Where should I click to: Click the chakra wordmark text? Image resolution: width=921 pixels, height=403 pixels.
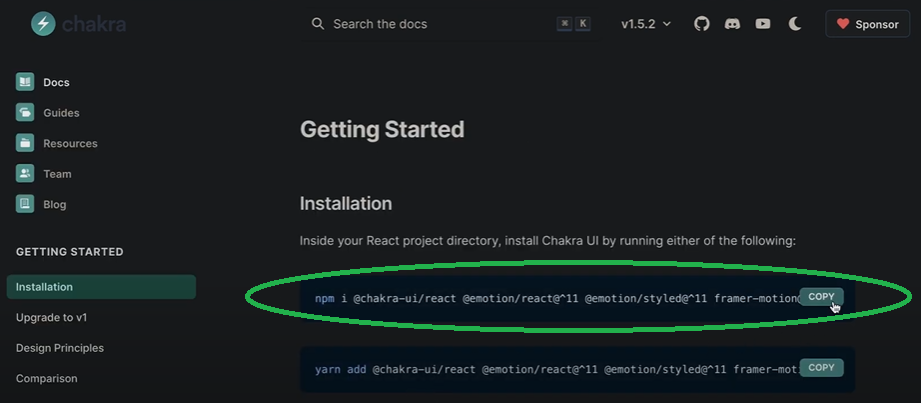click(94, 24)
